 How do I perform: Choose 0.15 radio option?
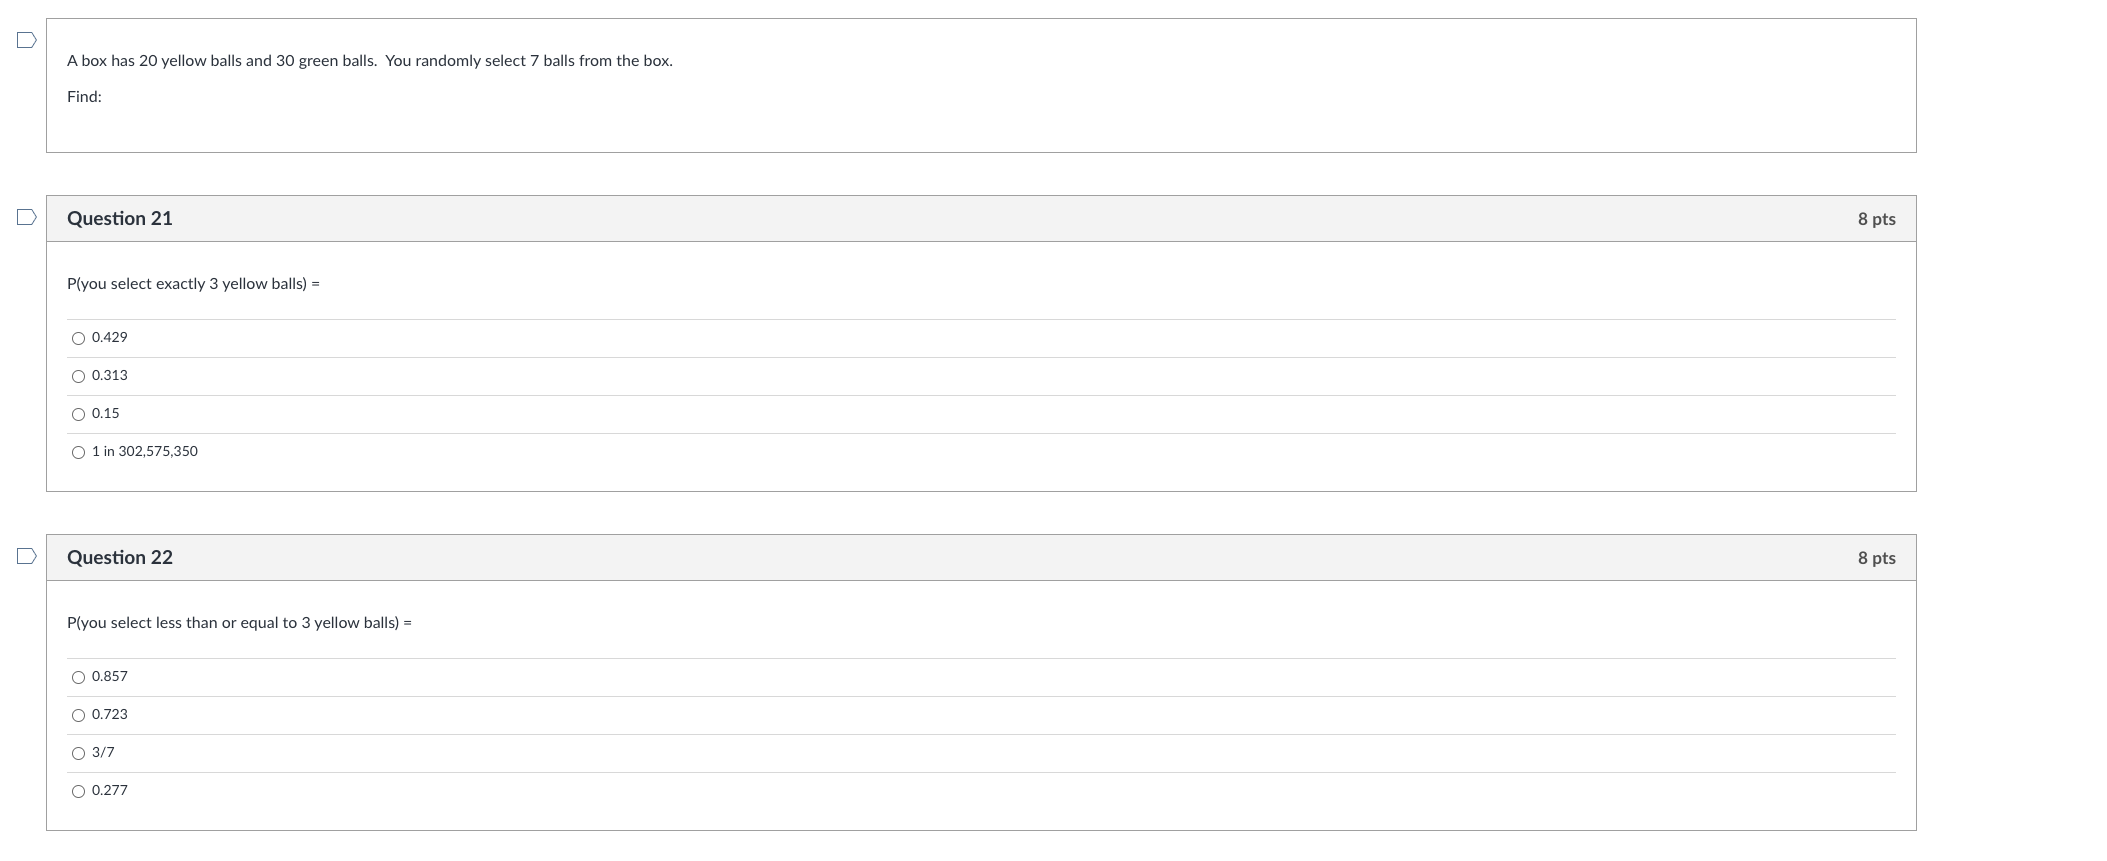78,414
